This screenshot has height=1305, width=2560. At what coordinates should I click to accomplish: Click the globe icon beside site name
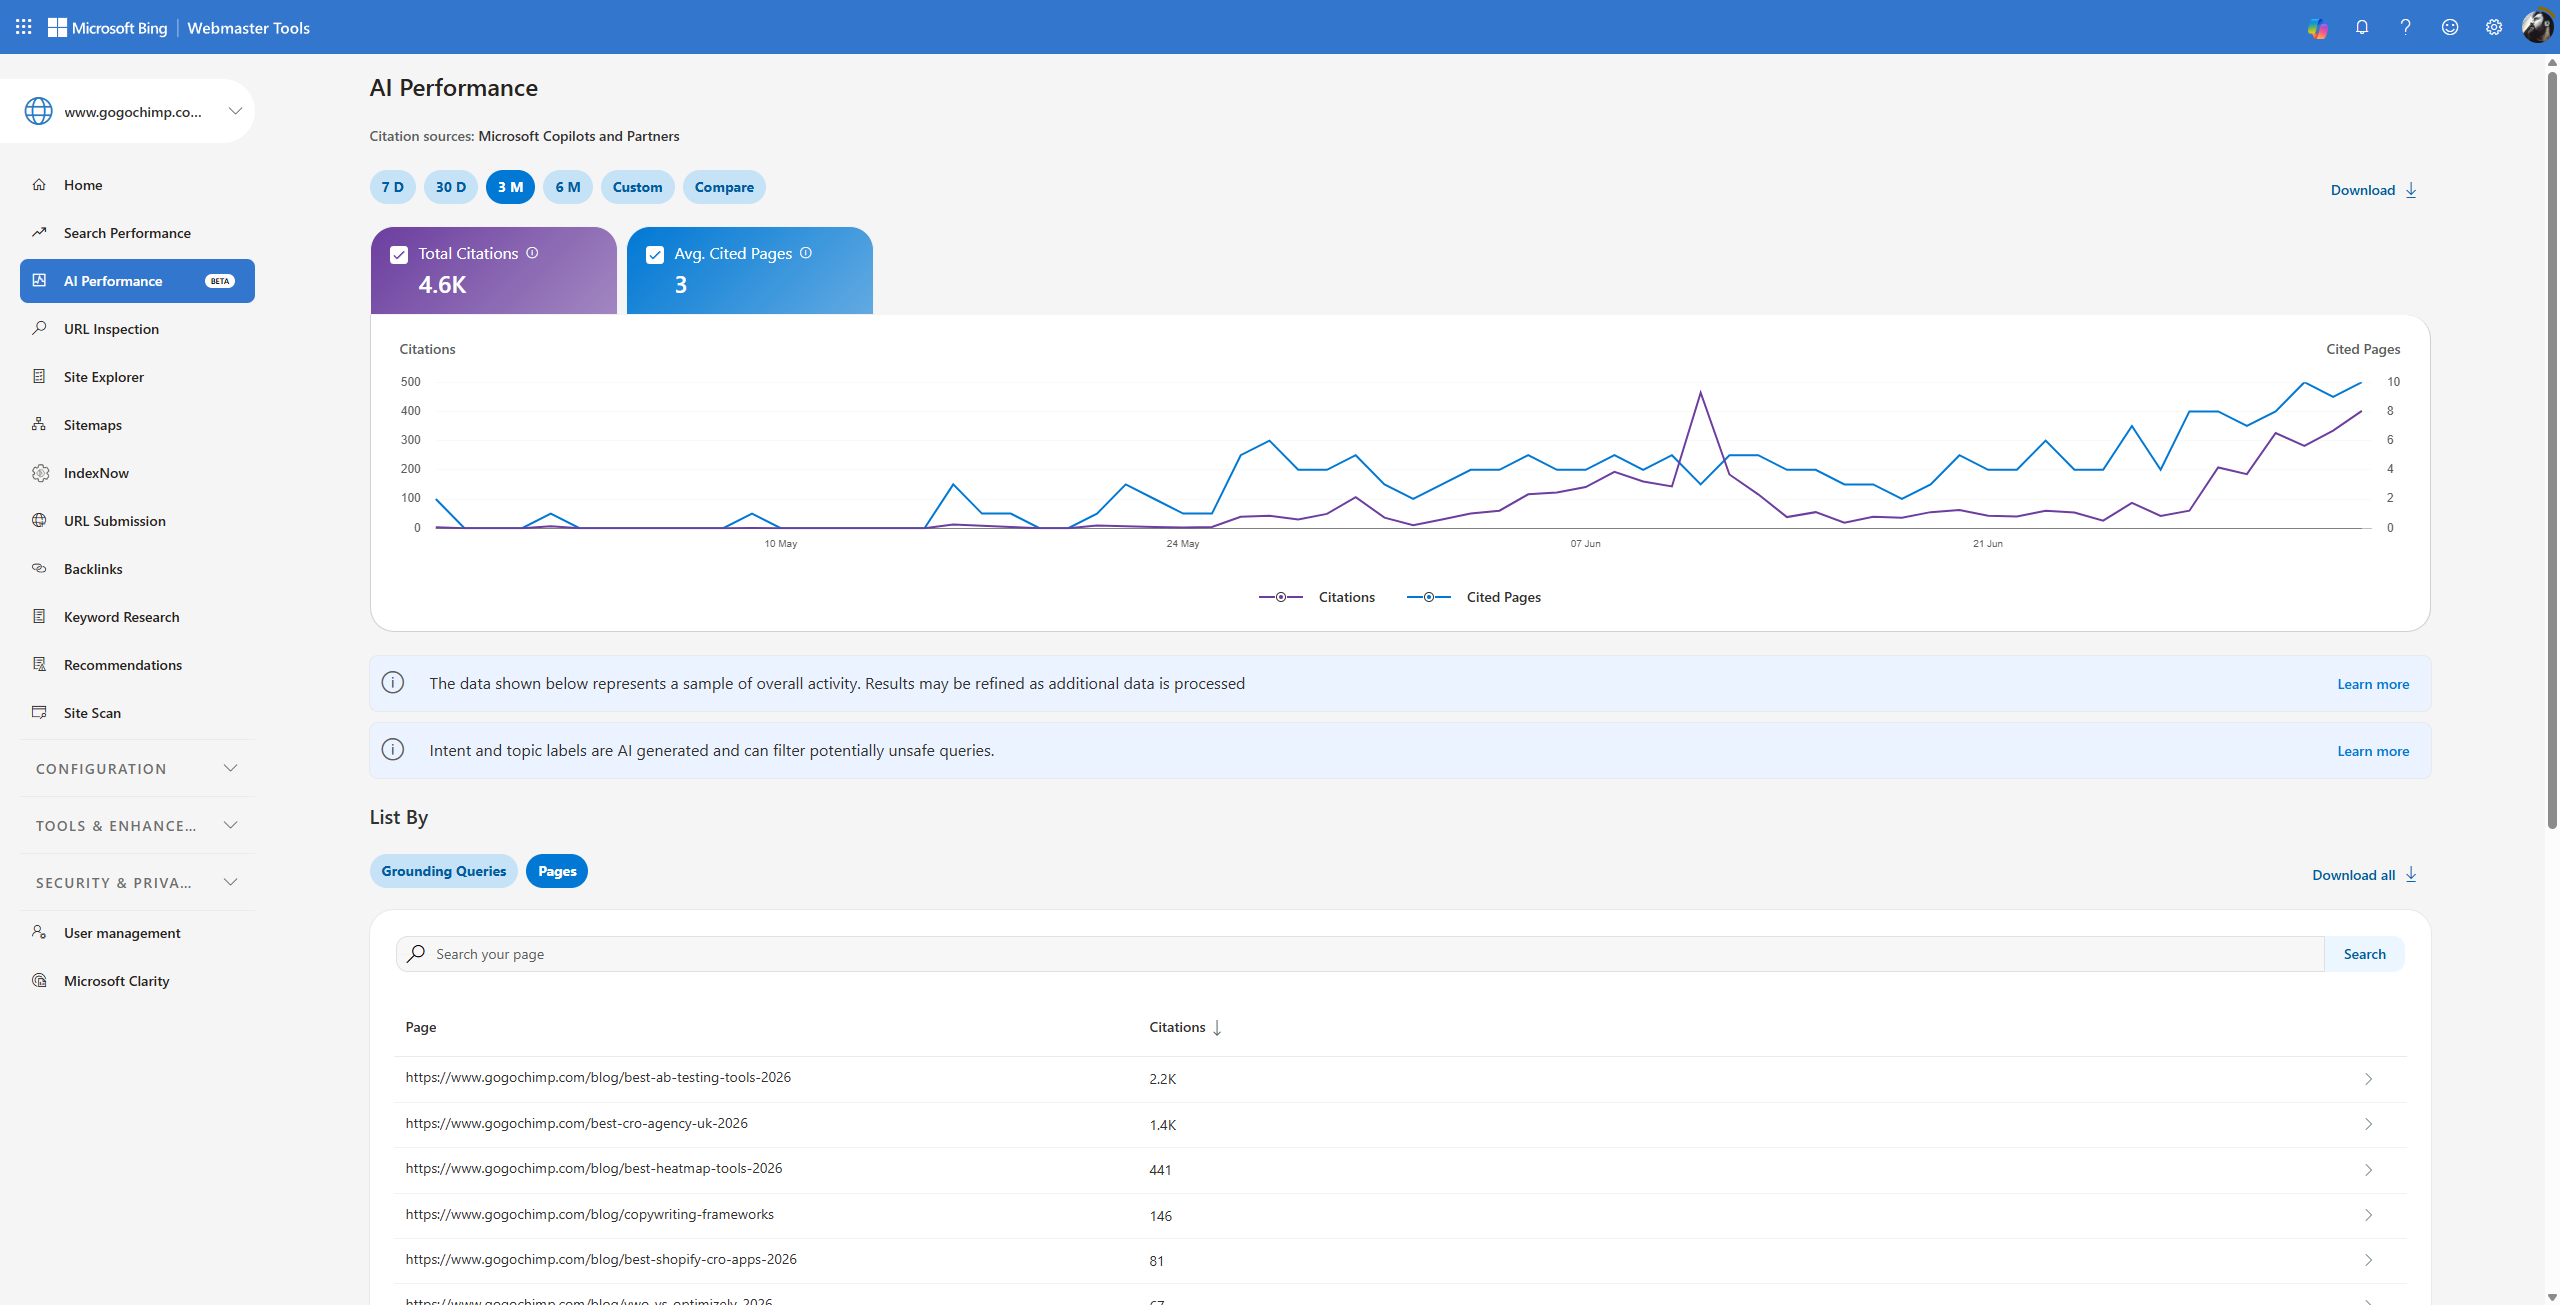point(39,111)
